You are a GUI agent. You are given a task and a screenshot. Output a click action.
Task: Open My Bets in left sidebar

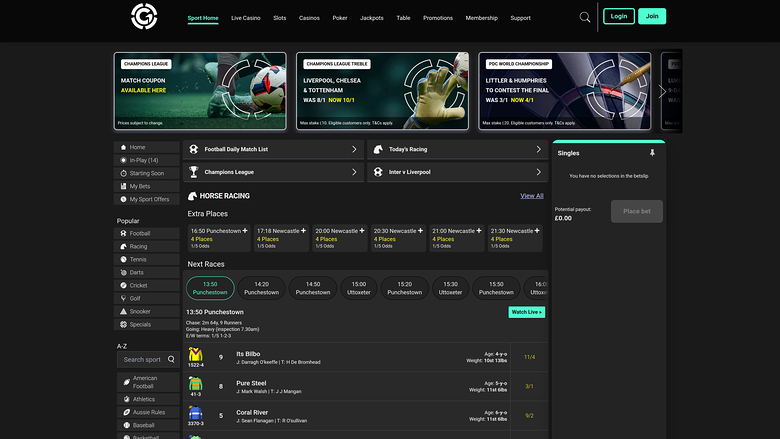tap(140, 186)
